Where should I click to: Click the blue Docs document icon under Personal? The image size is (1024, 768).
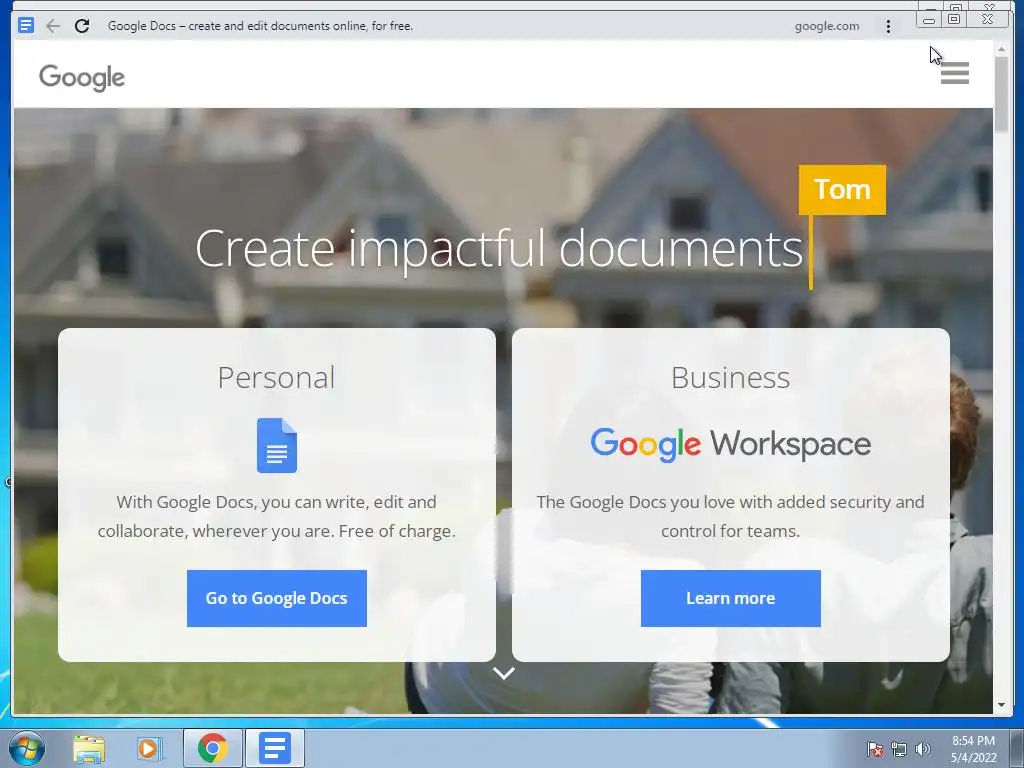point(277,445)
